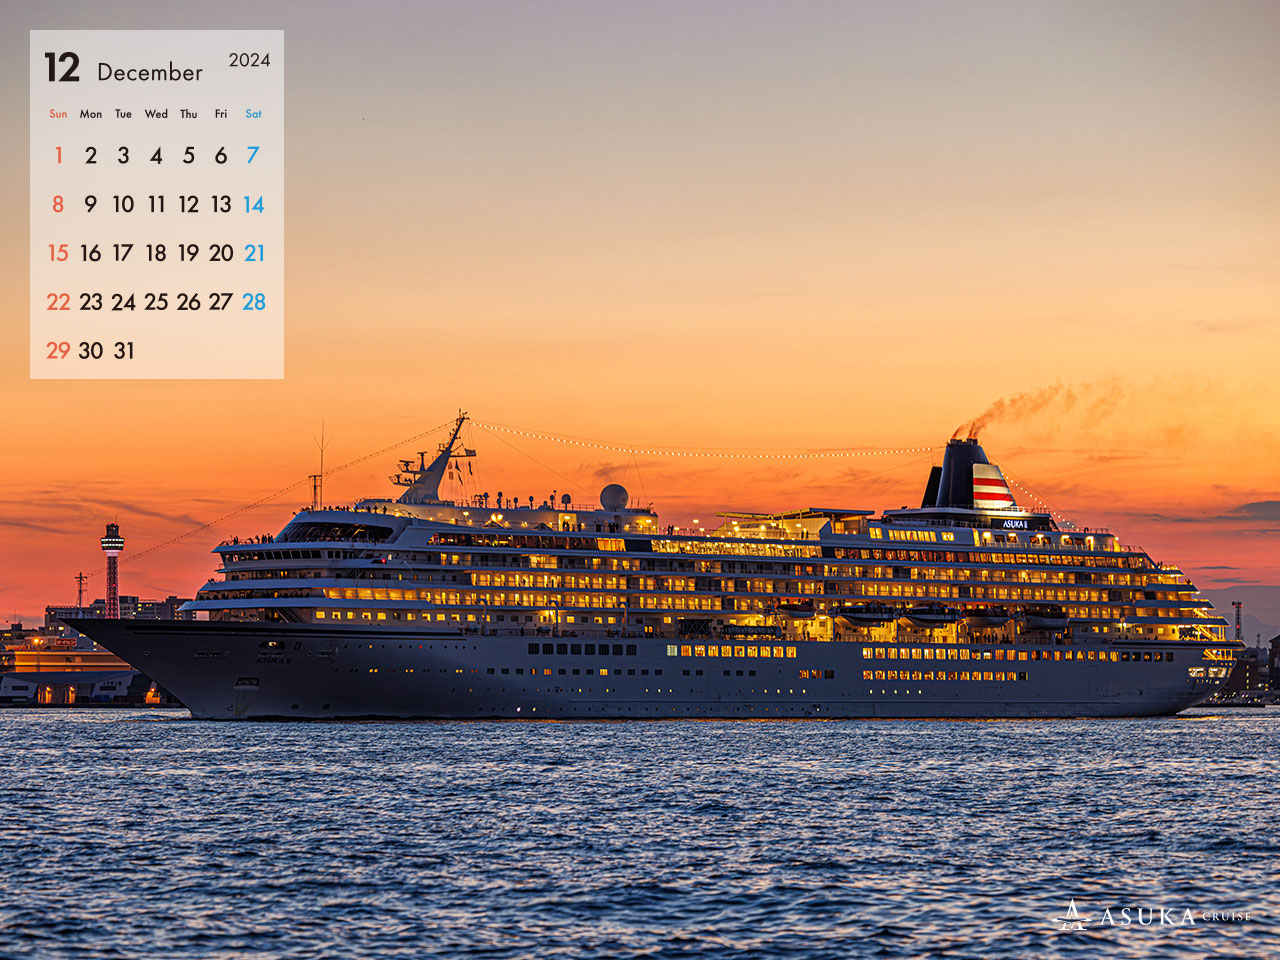Click the Sun weekday header
This screenshot has width=1280, height=960.
[x=58, y=114]
